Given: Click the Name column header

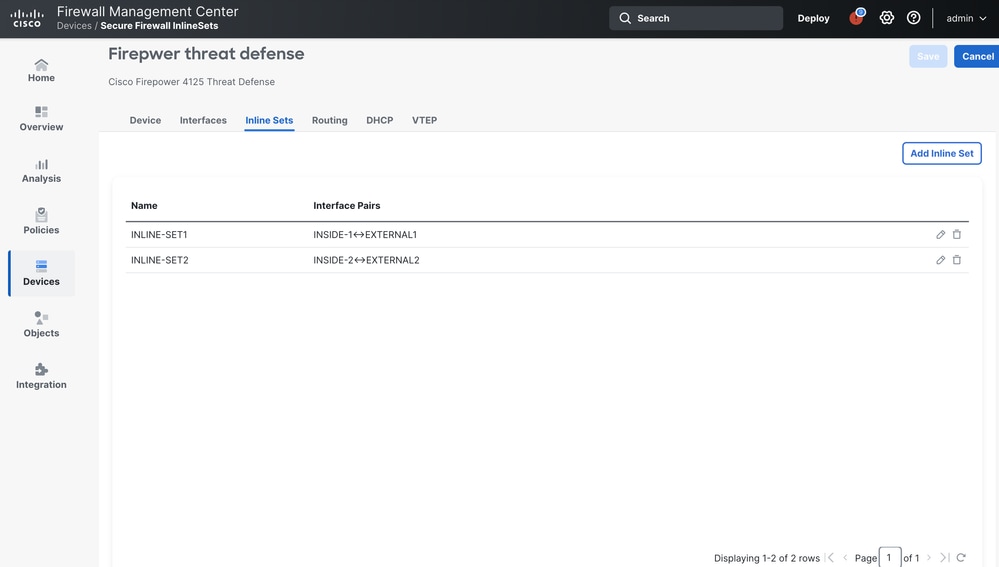Looking at the screenshot, I should click(x=144, y=205).
